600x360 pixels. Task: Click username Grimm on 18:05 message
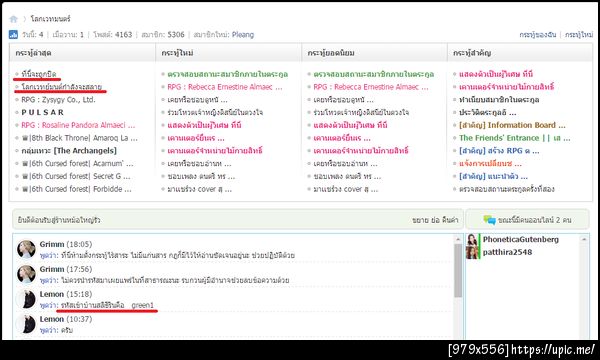(52, 244)
